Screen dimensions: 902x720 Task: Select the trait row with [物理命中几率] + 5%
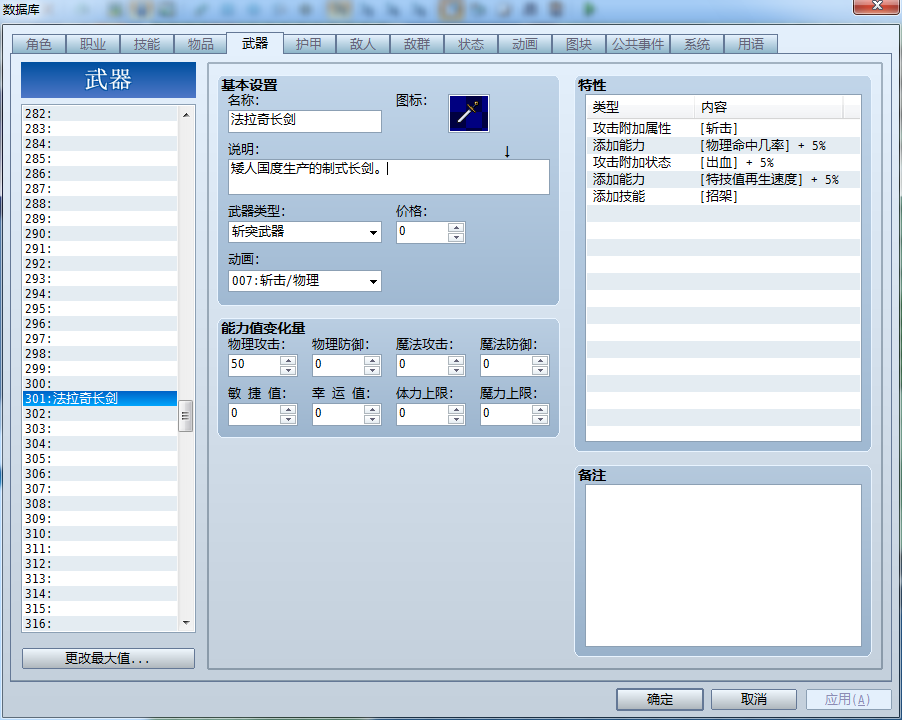tap(723, 145)
